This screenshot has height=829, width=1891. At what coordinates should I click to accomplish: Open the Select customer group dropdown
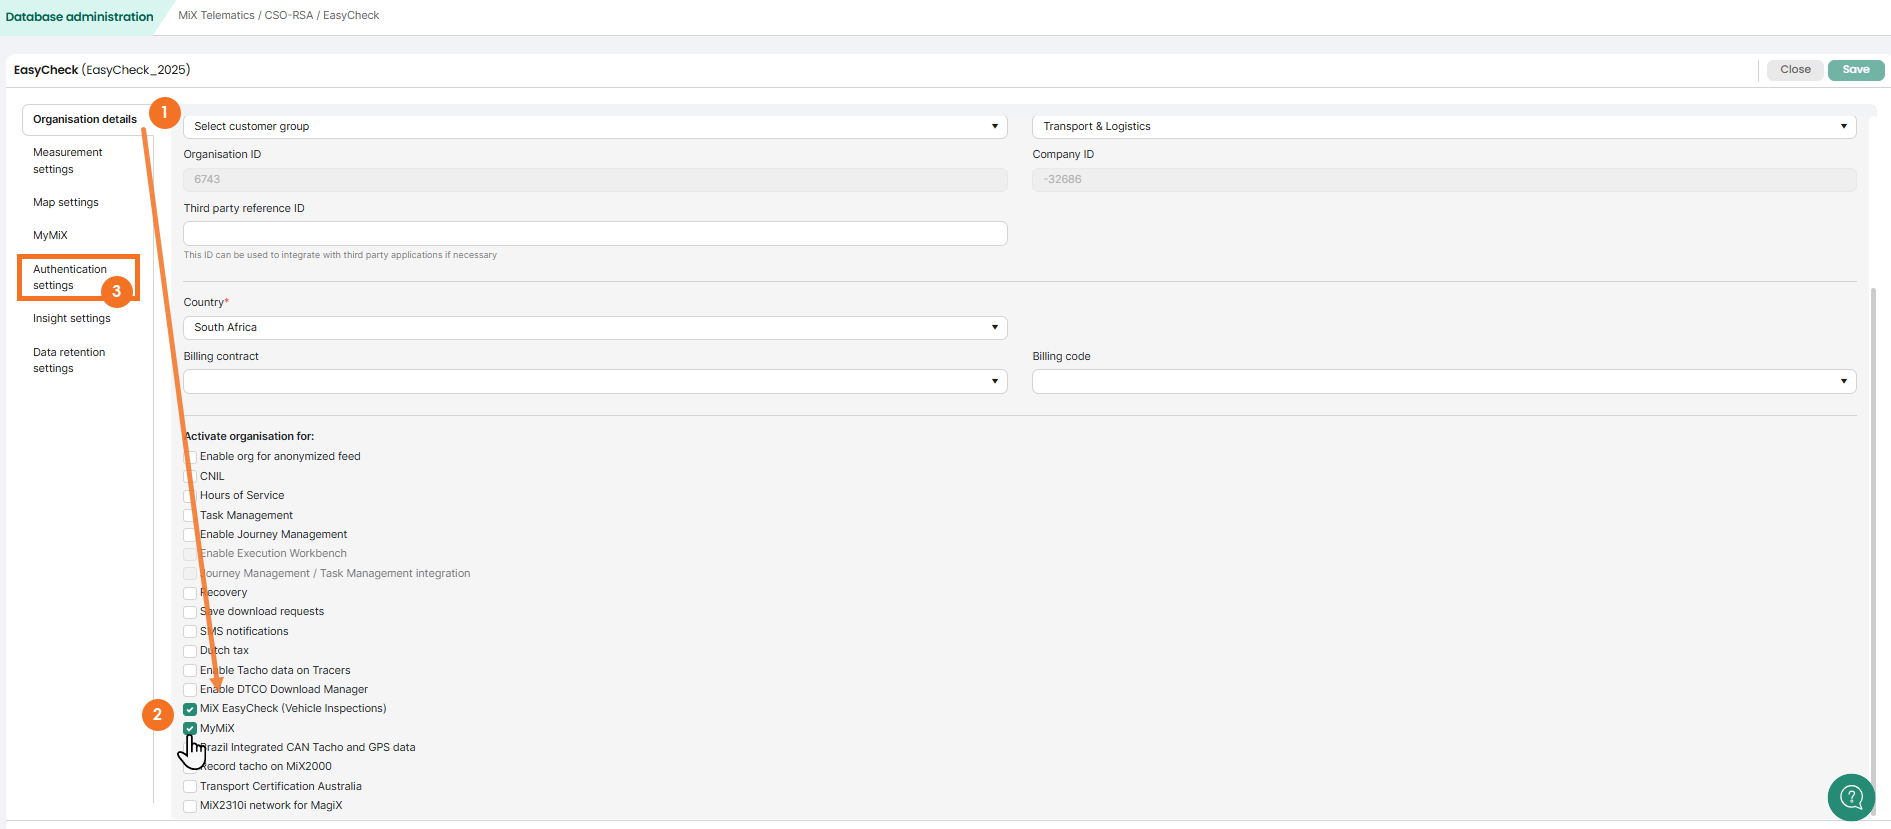[x=595, y=126]
